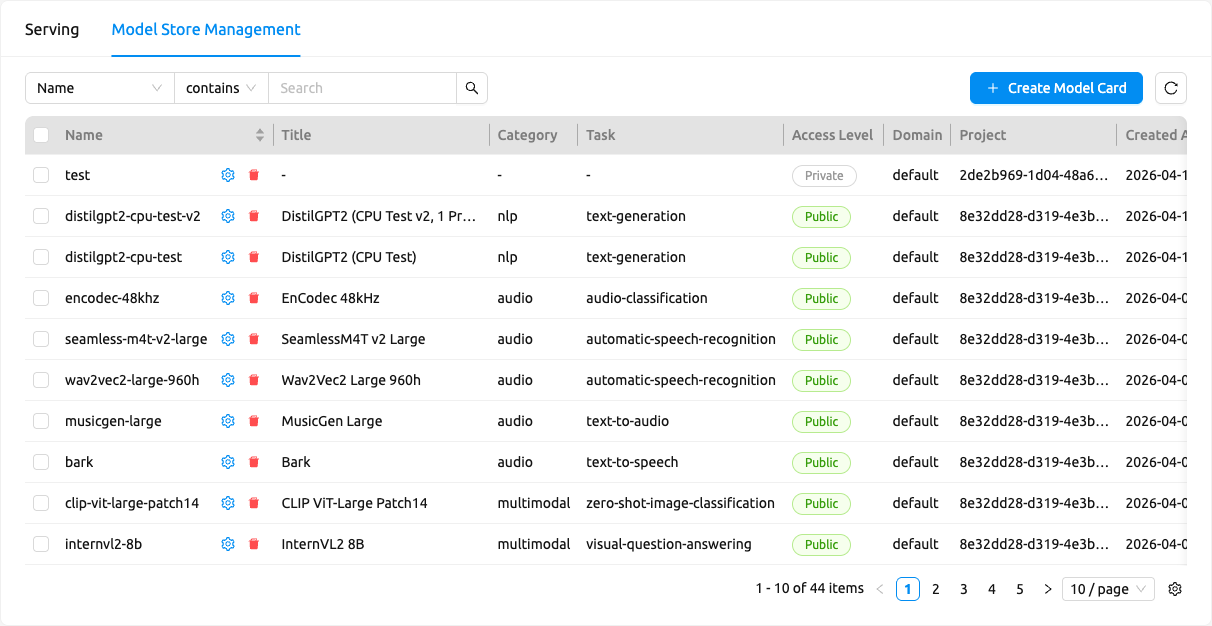Delete the distilgpt2-cpu-test-v2 model

tap(254, 216)
